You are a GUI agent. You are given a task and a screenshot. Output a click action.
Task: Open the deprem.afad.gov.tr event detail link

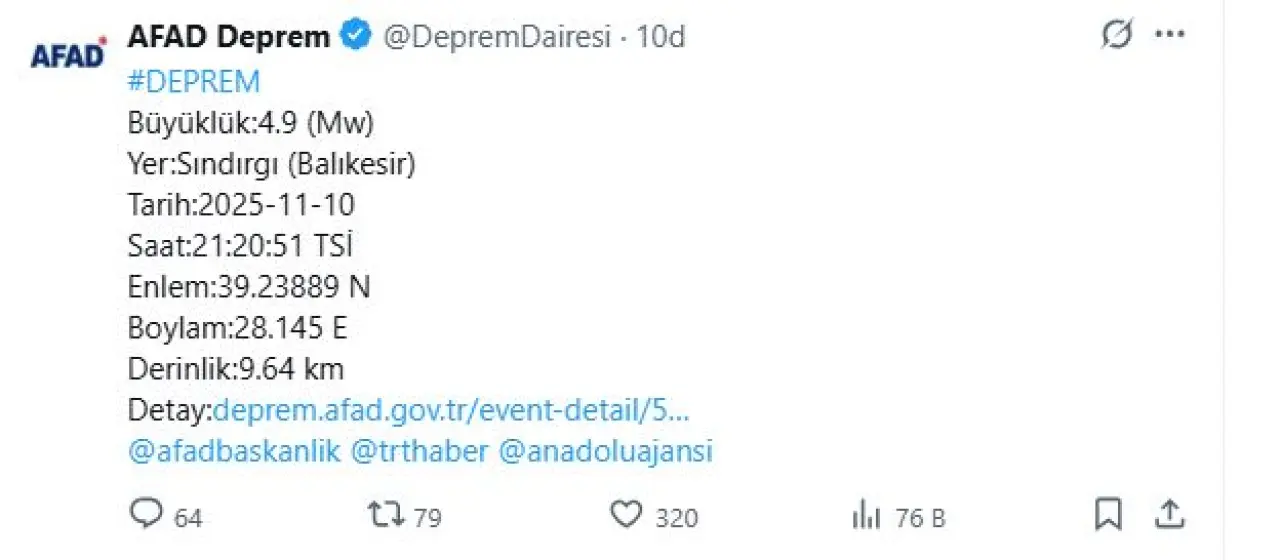click(452, 410)
